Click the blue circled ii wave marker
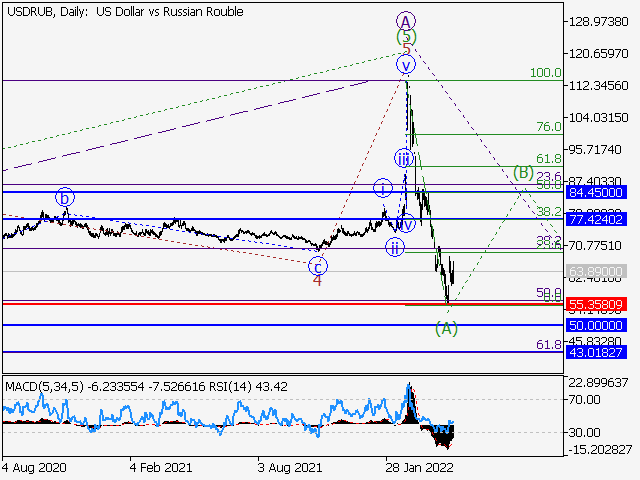 [x=395, y=247]
